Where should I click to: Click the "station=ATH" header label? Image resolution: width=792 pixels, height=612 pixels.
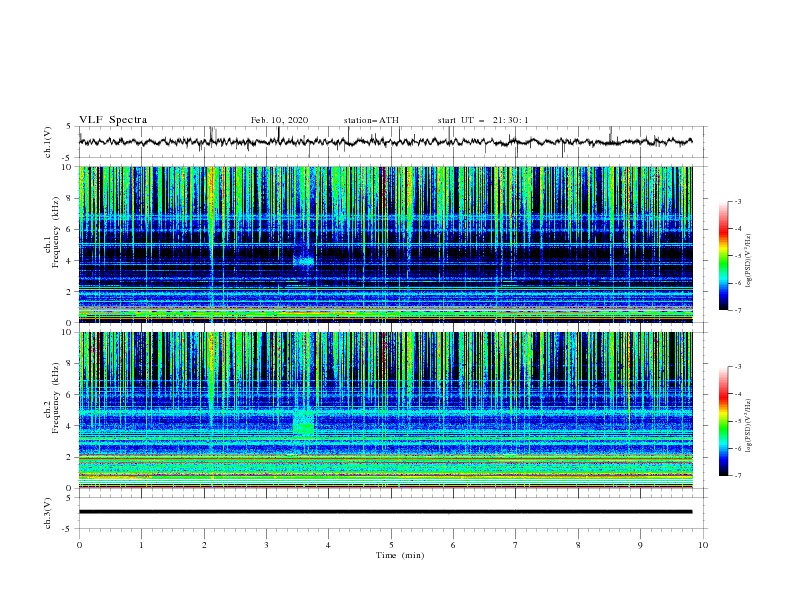tap(371, 120)
